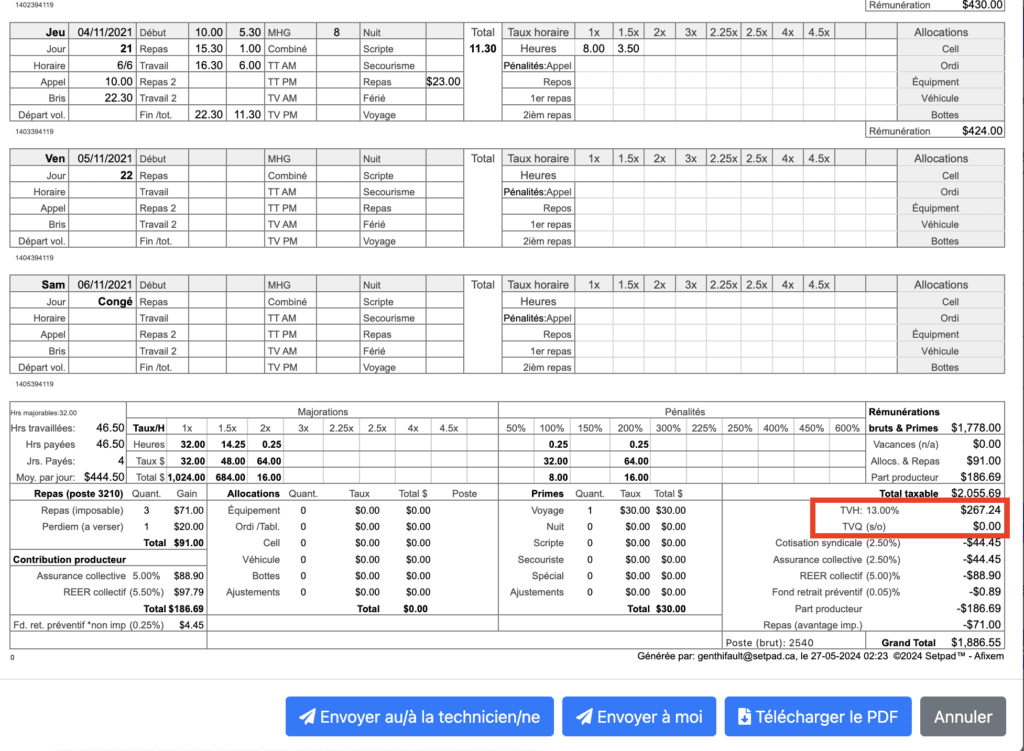Cancel with the Annuler button
1024x751 pixels.
962,717
